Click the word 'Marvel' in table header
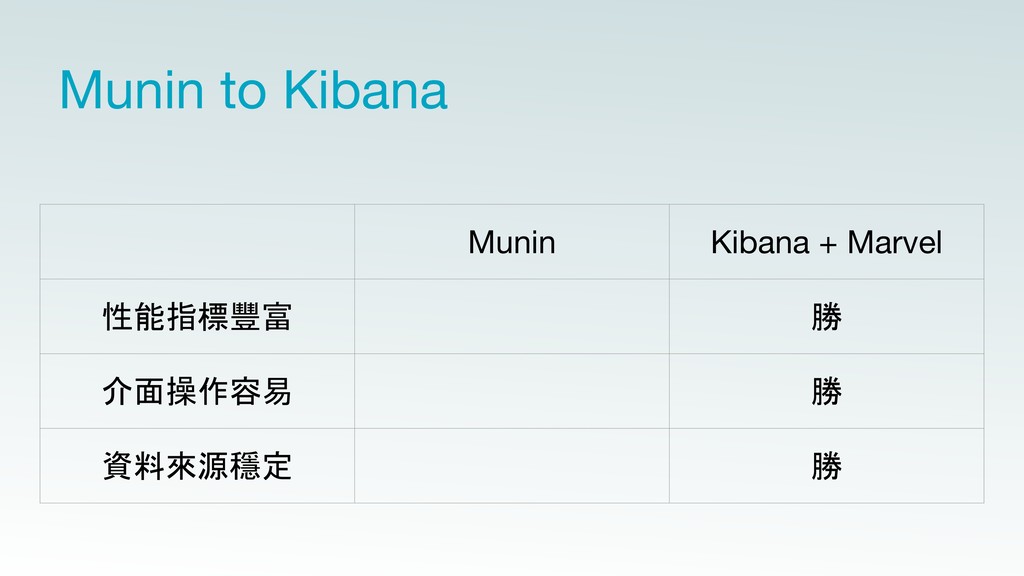Image resolution: width=1024 pixels, height=576 pixels. point(895,242)
